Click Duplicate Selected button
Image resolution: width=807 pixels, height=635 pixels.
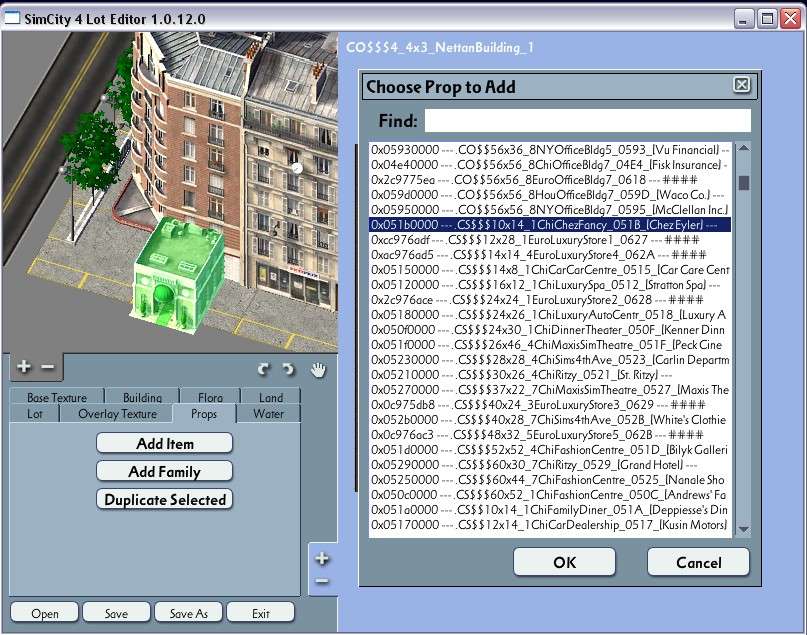pyautogui.click(x=165, y=500)
